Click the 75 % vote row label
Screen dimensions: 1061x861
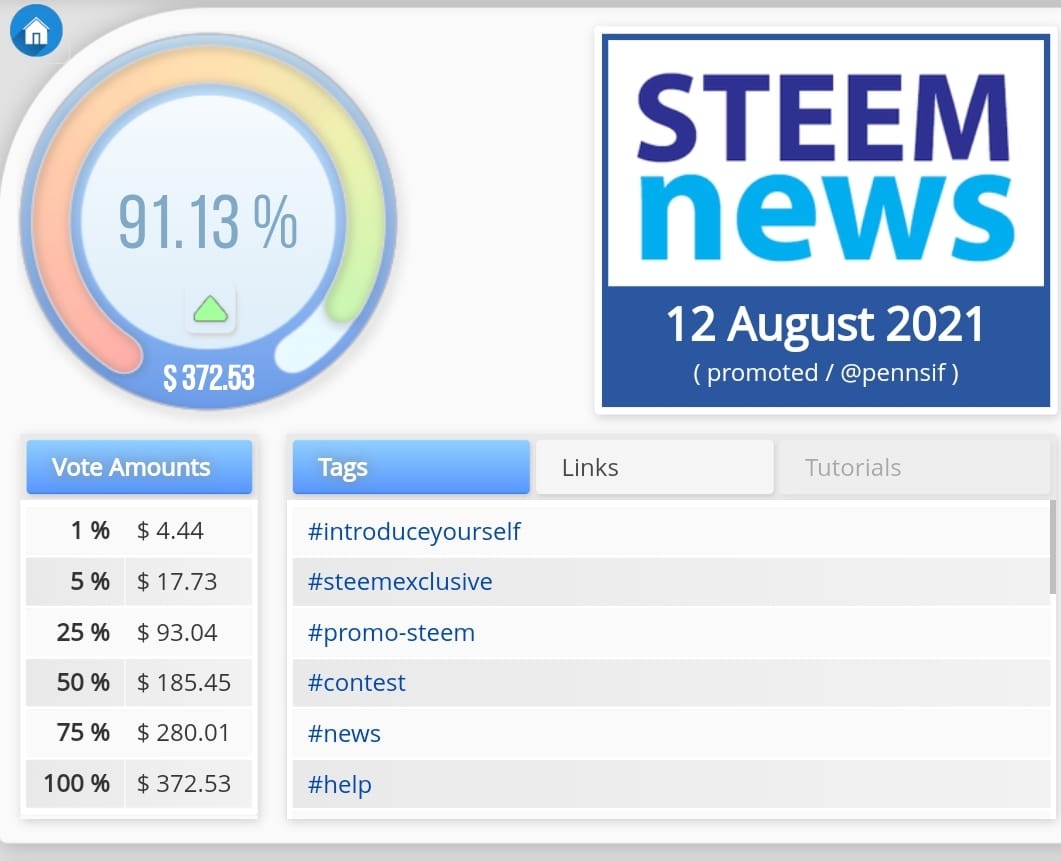point(83,732)
